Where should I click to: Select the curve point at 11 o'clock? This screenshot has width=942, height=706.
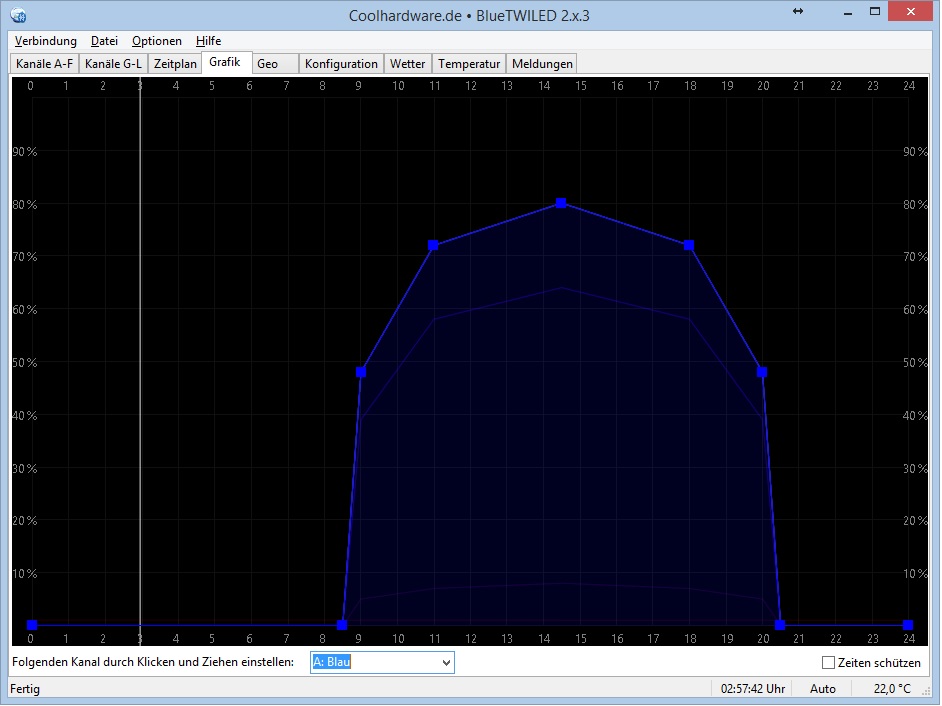click(434, 245)
